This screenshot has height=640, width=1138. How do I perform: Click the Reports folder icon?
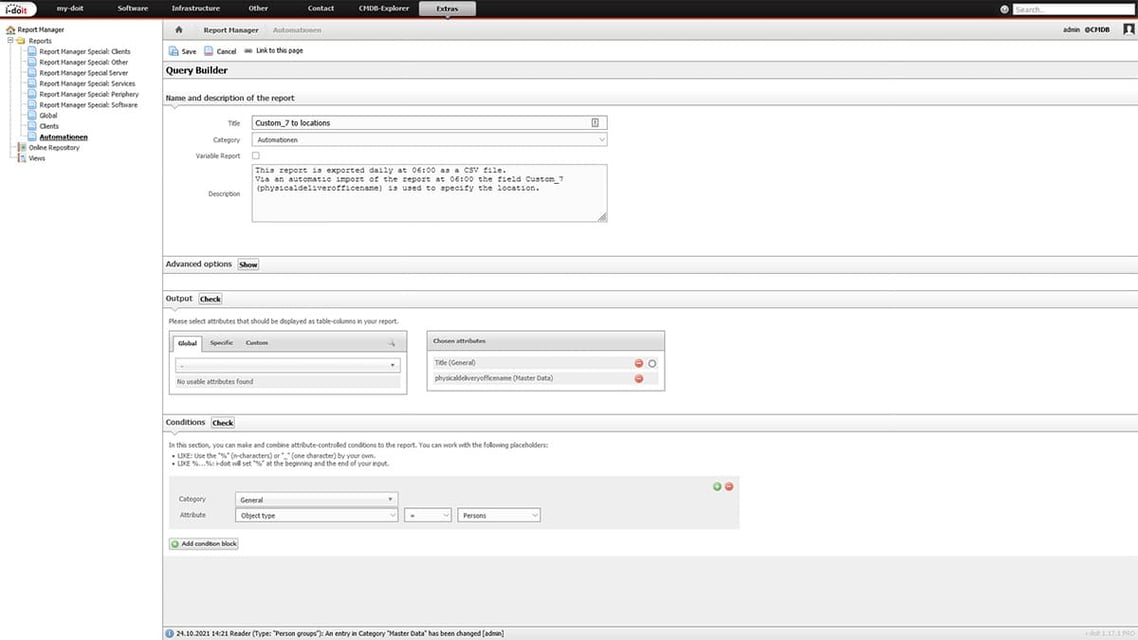pos(21,41)
